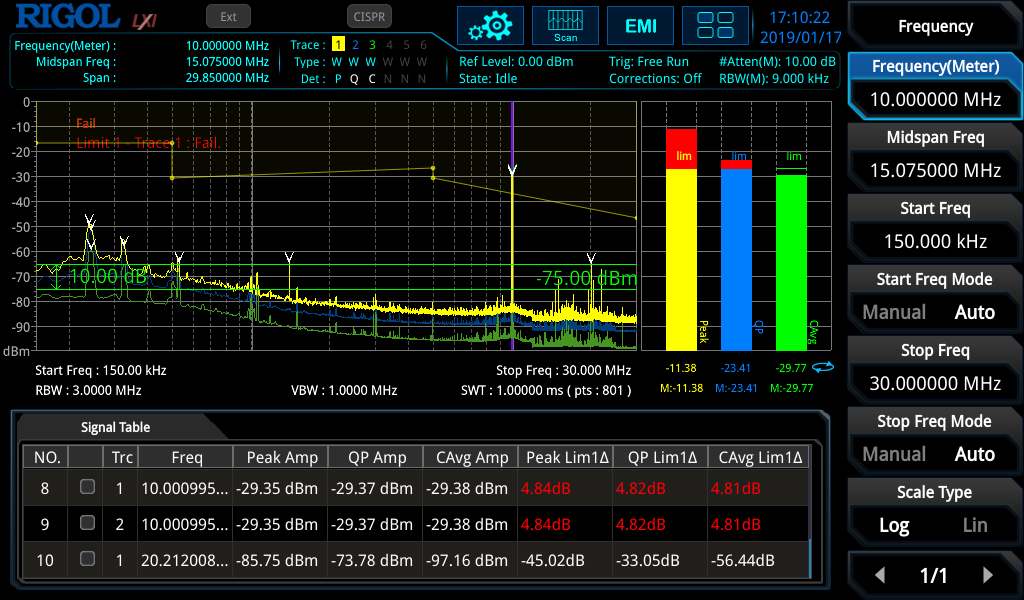The height and width of the screenshot is (600, 1024).
Task: Start a measurement with the Scan icon
Action: click(x=565, y=25)
